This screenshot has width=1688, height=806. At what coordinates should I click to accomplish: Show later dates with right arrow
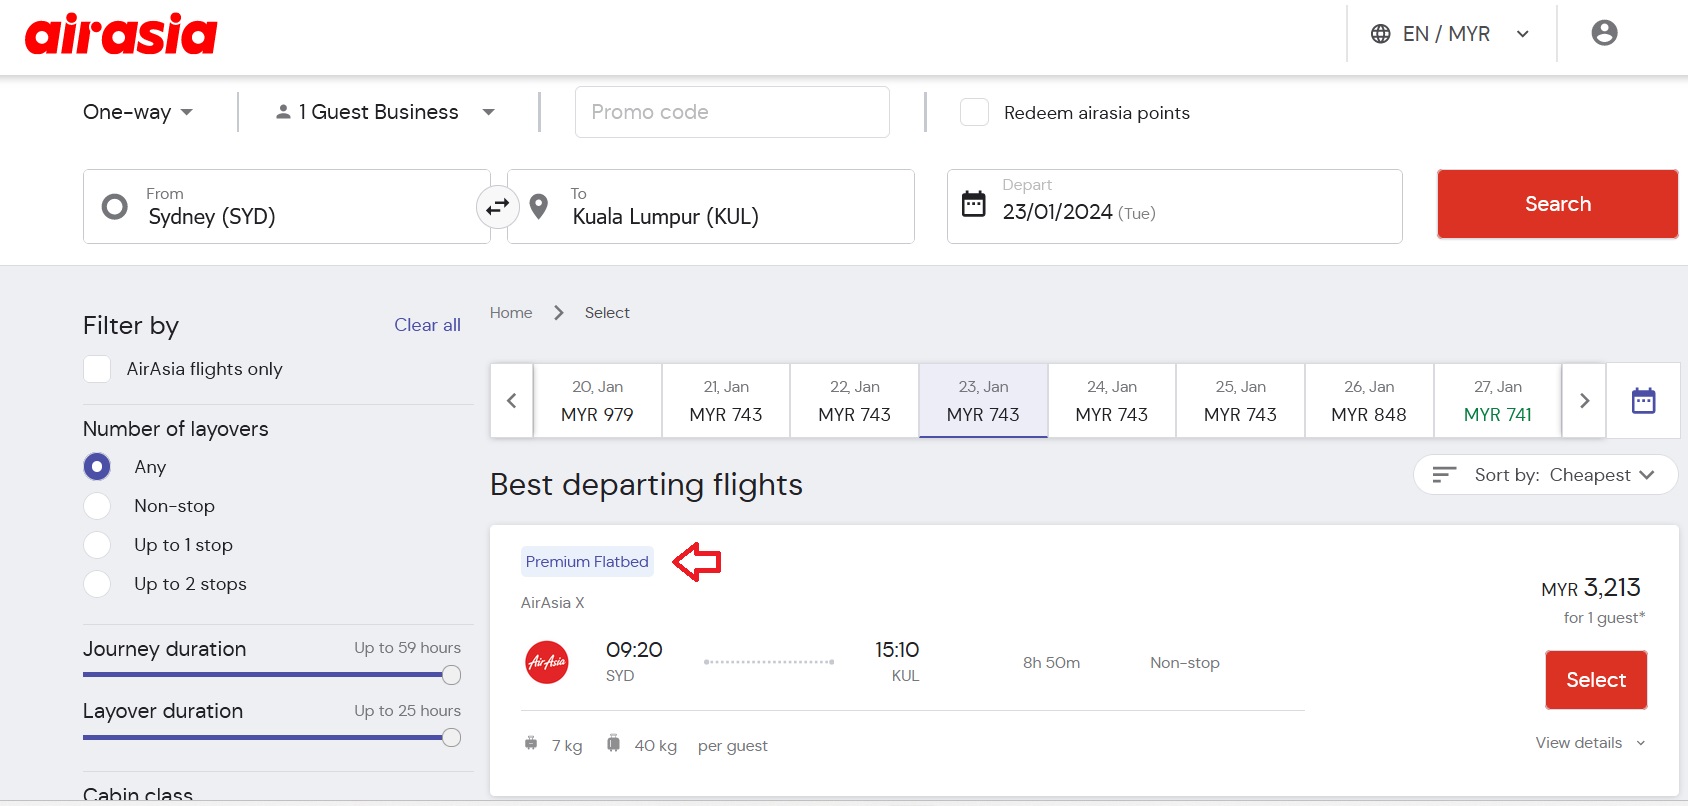coord(1584,401)
